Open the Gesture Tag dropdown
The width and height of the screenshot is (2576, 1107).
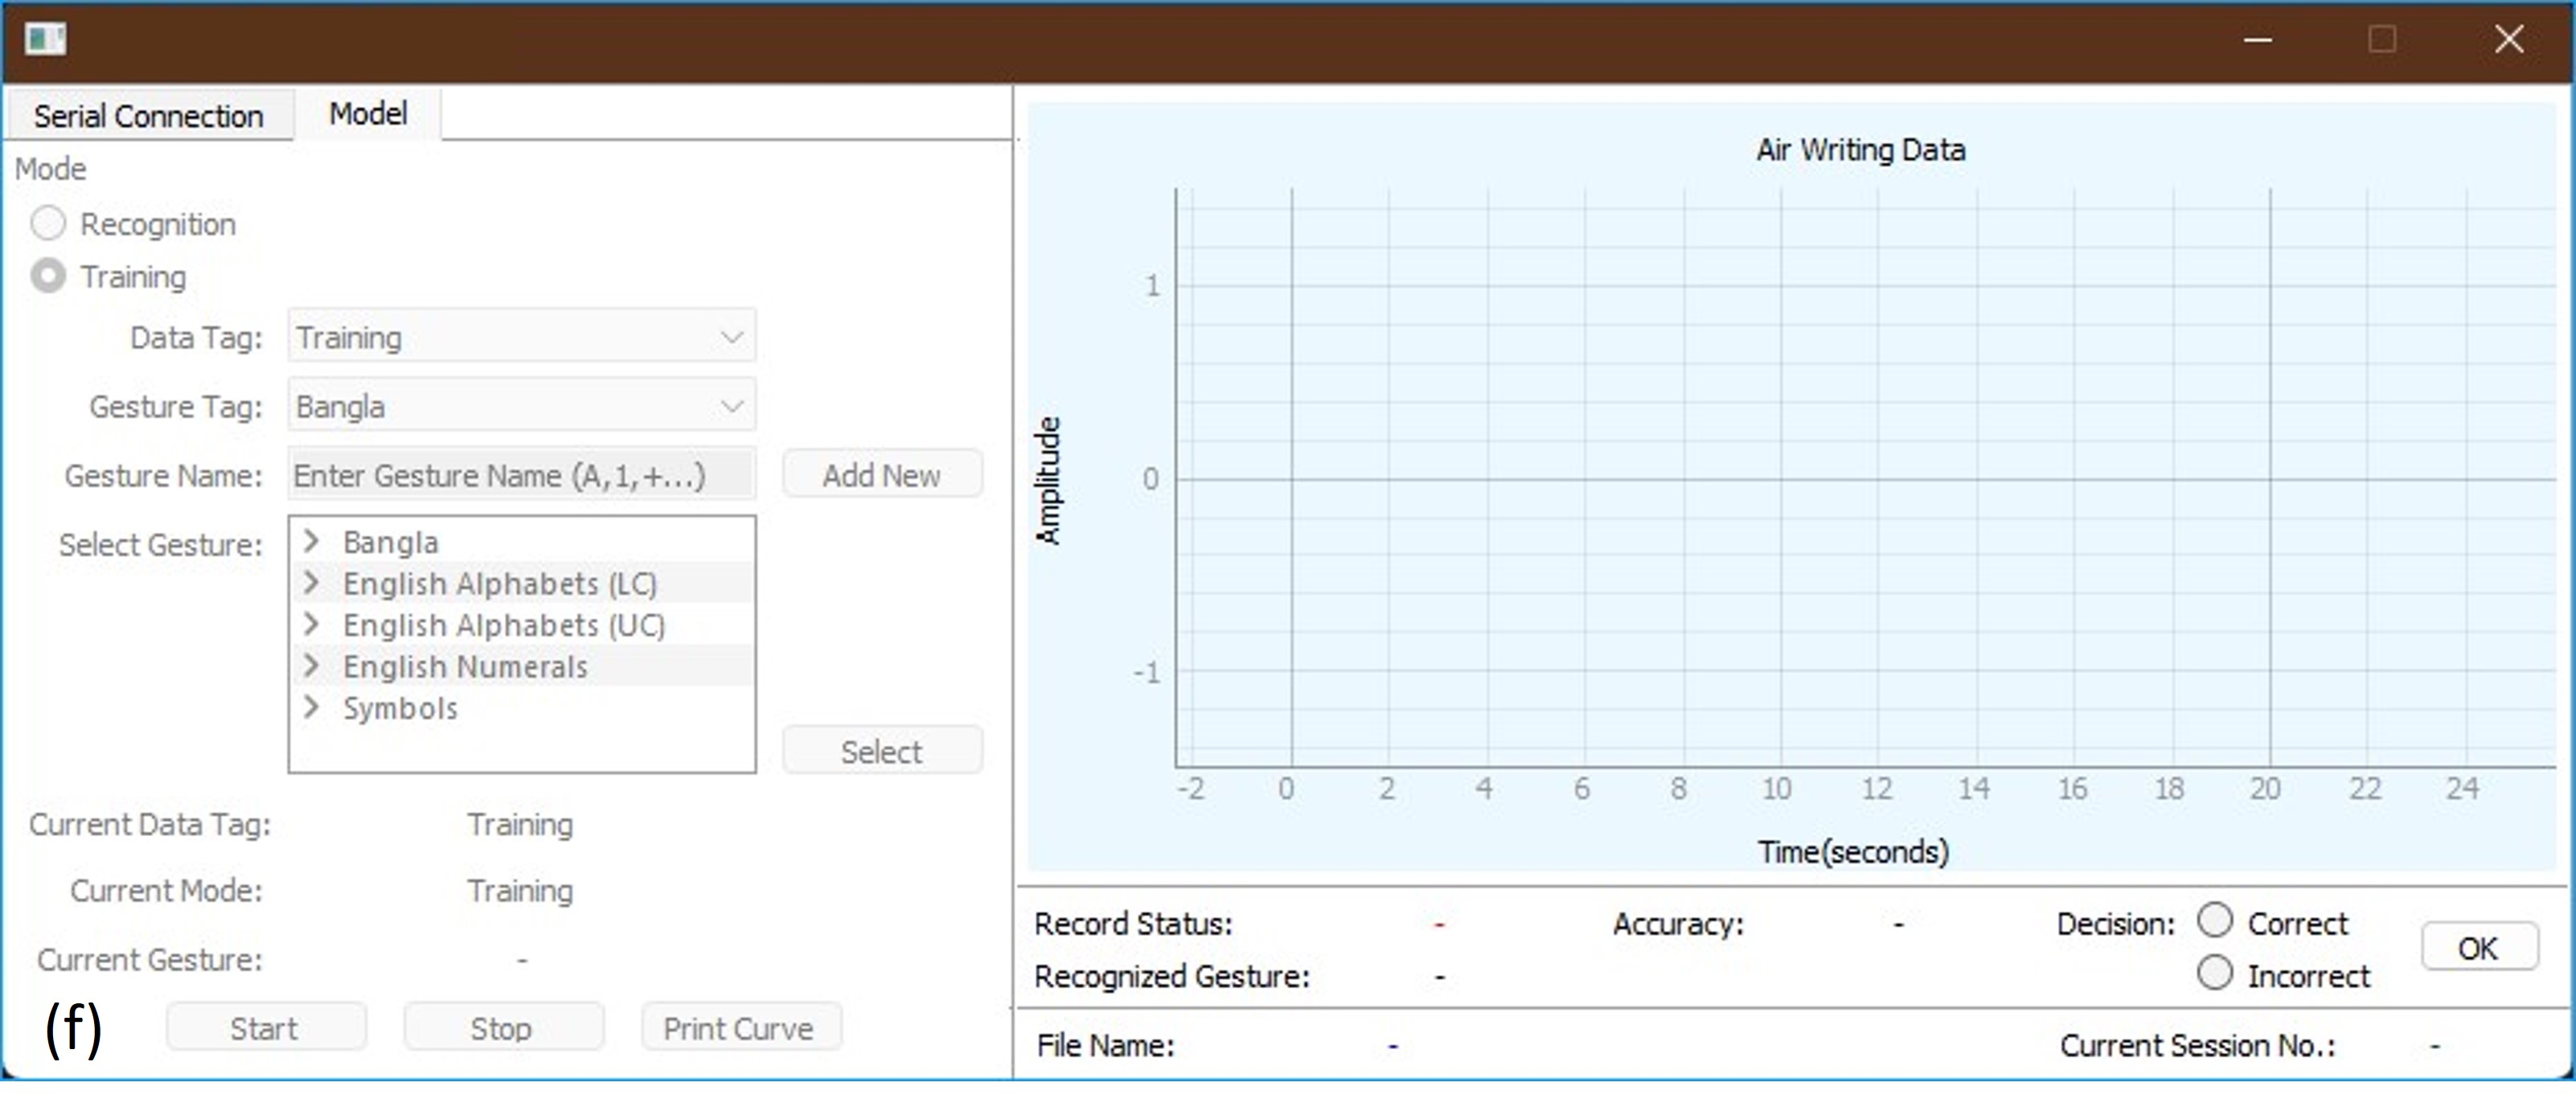pos(521,406)
